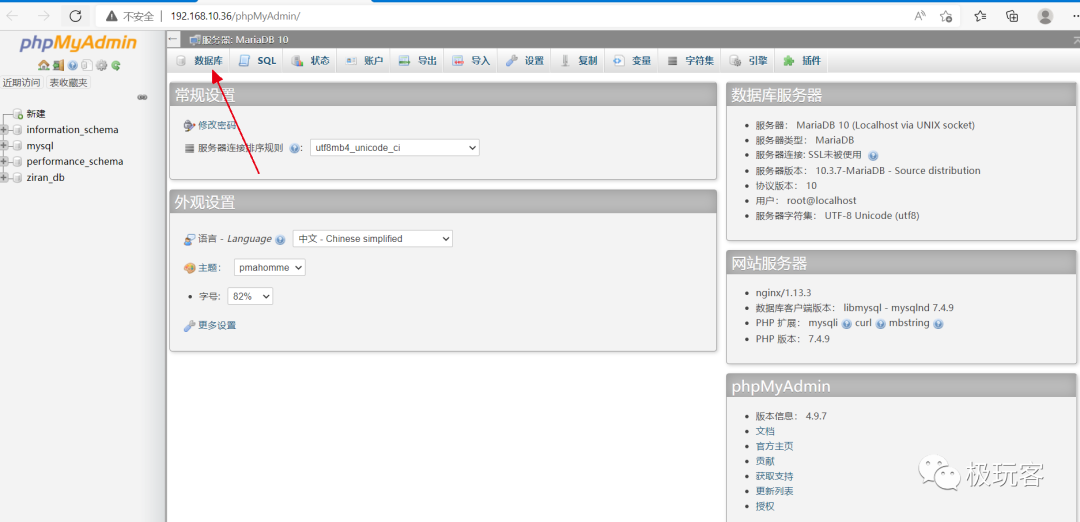Click the 服务器: MariaDB 10 breadcrumb
This screenshot has width=1080, height=522.
(x=245, y=40)
